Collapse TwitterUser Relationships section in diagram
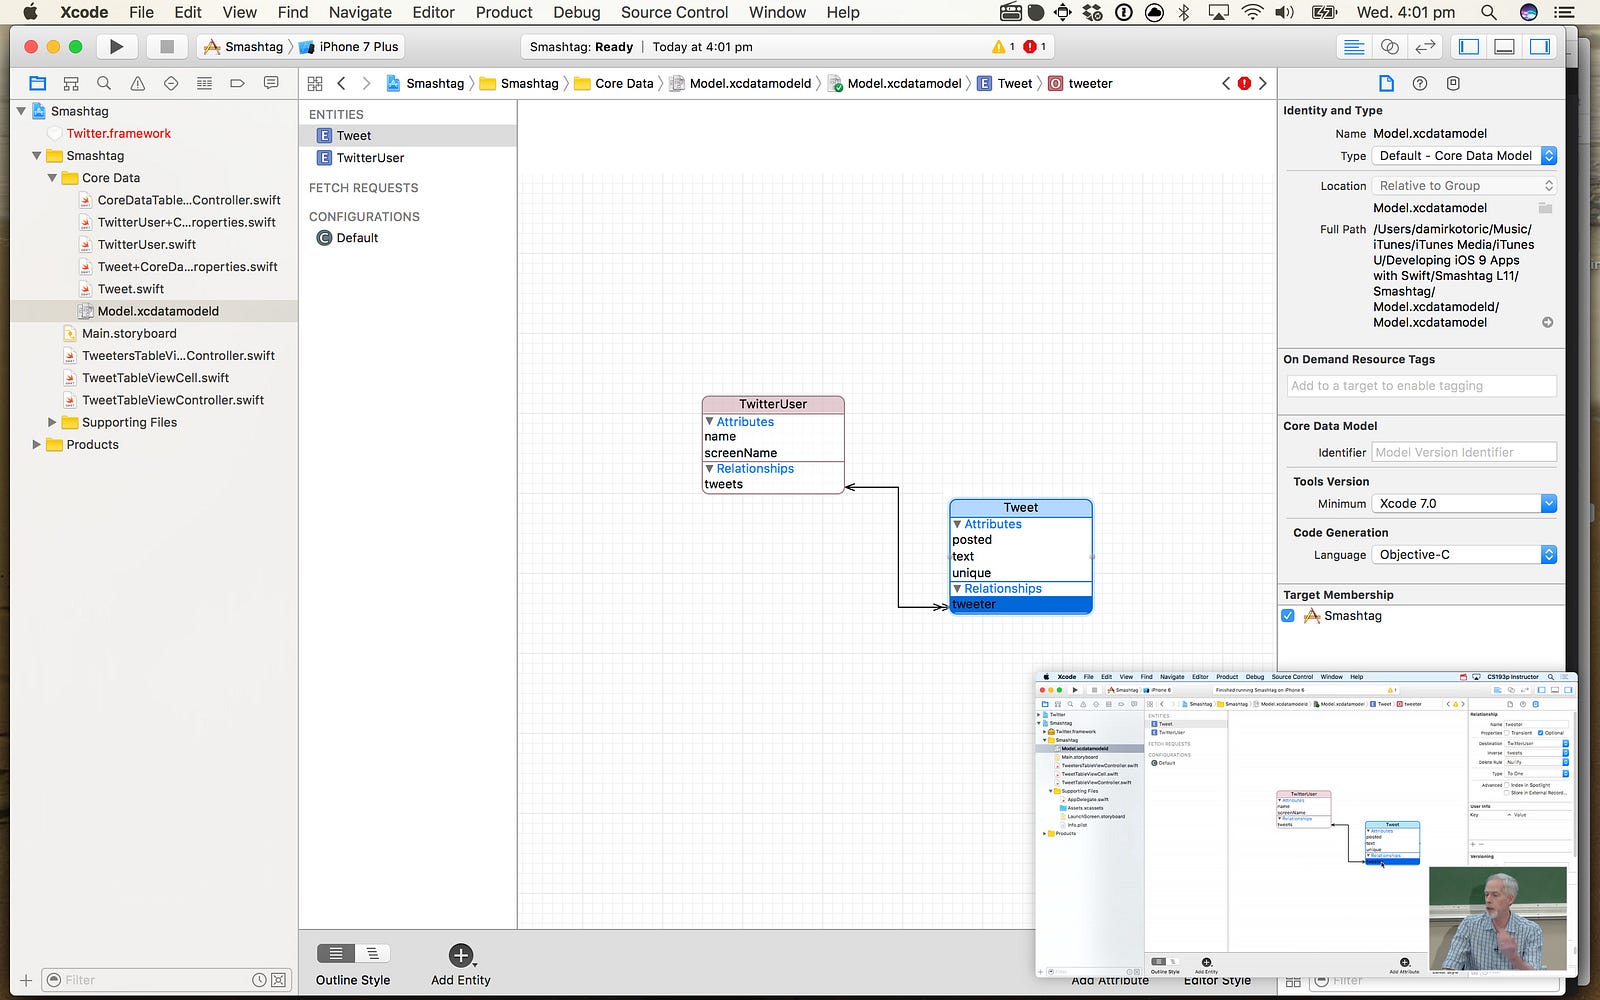1600x1000 pixels. pyautogui.click(x=709, y=468)
